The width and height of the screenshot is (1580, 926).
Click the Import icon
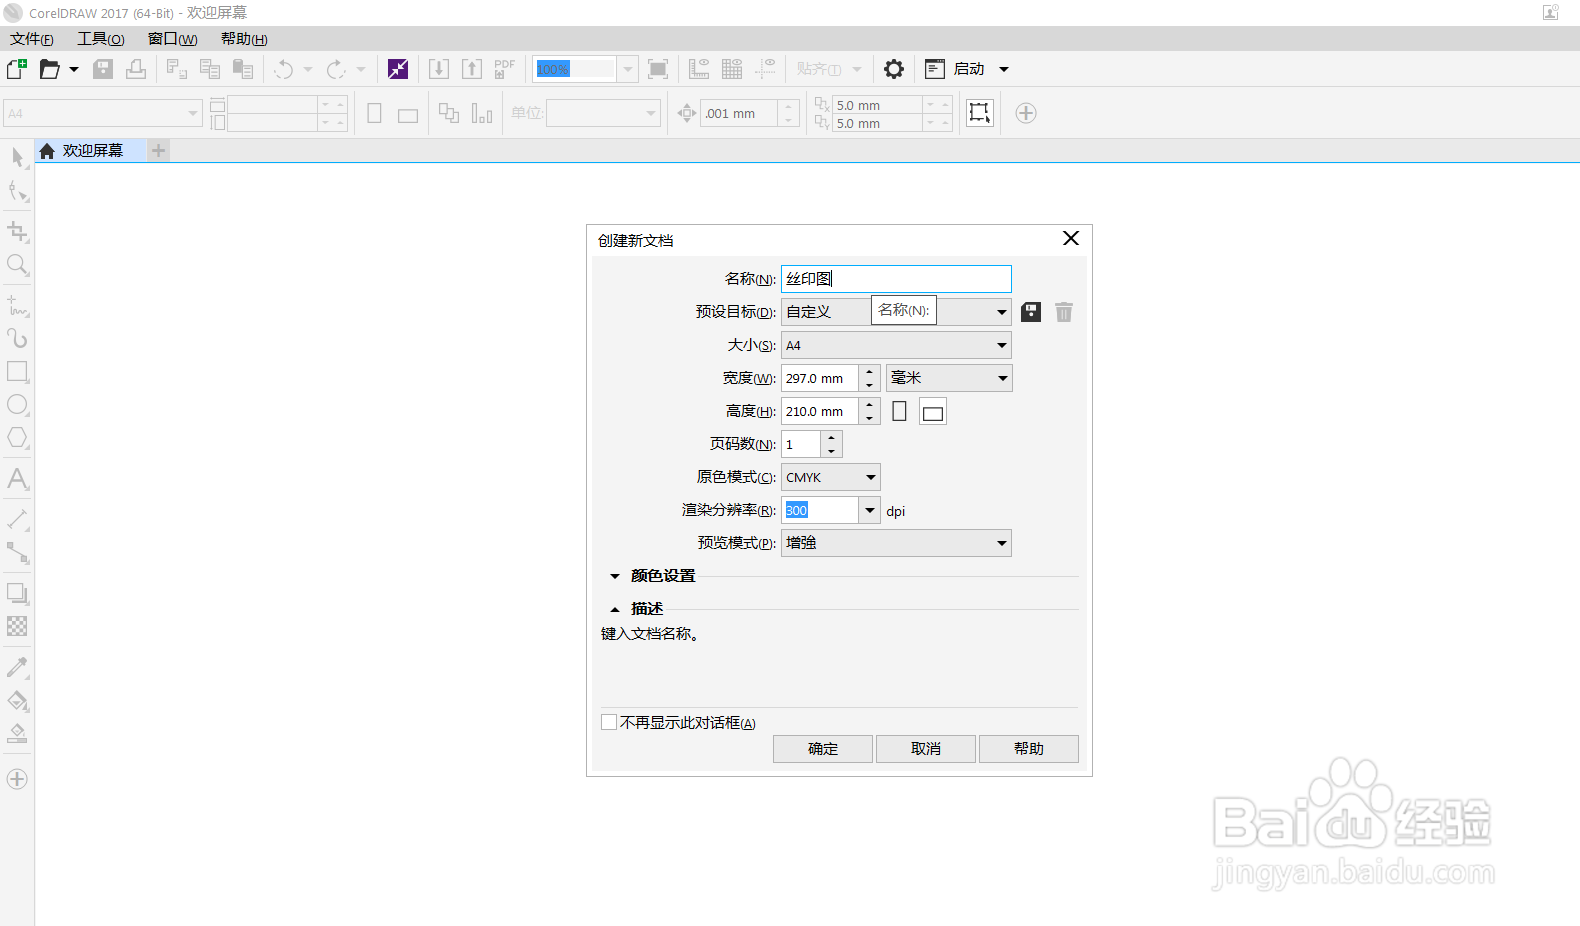439,69
